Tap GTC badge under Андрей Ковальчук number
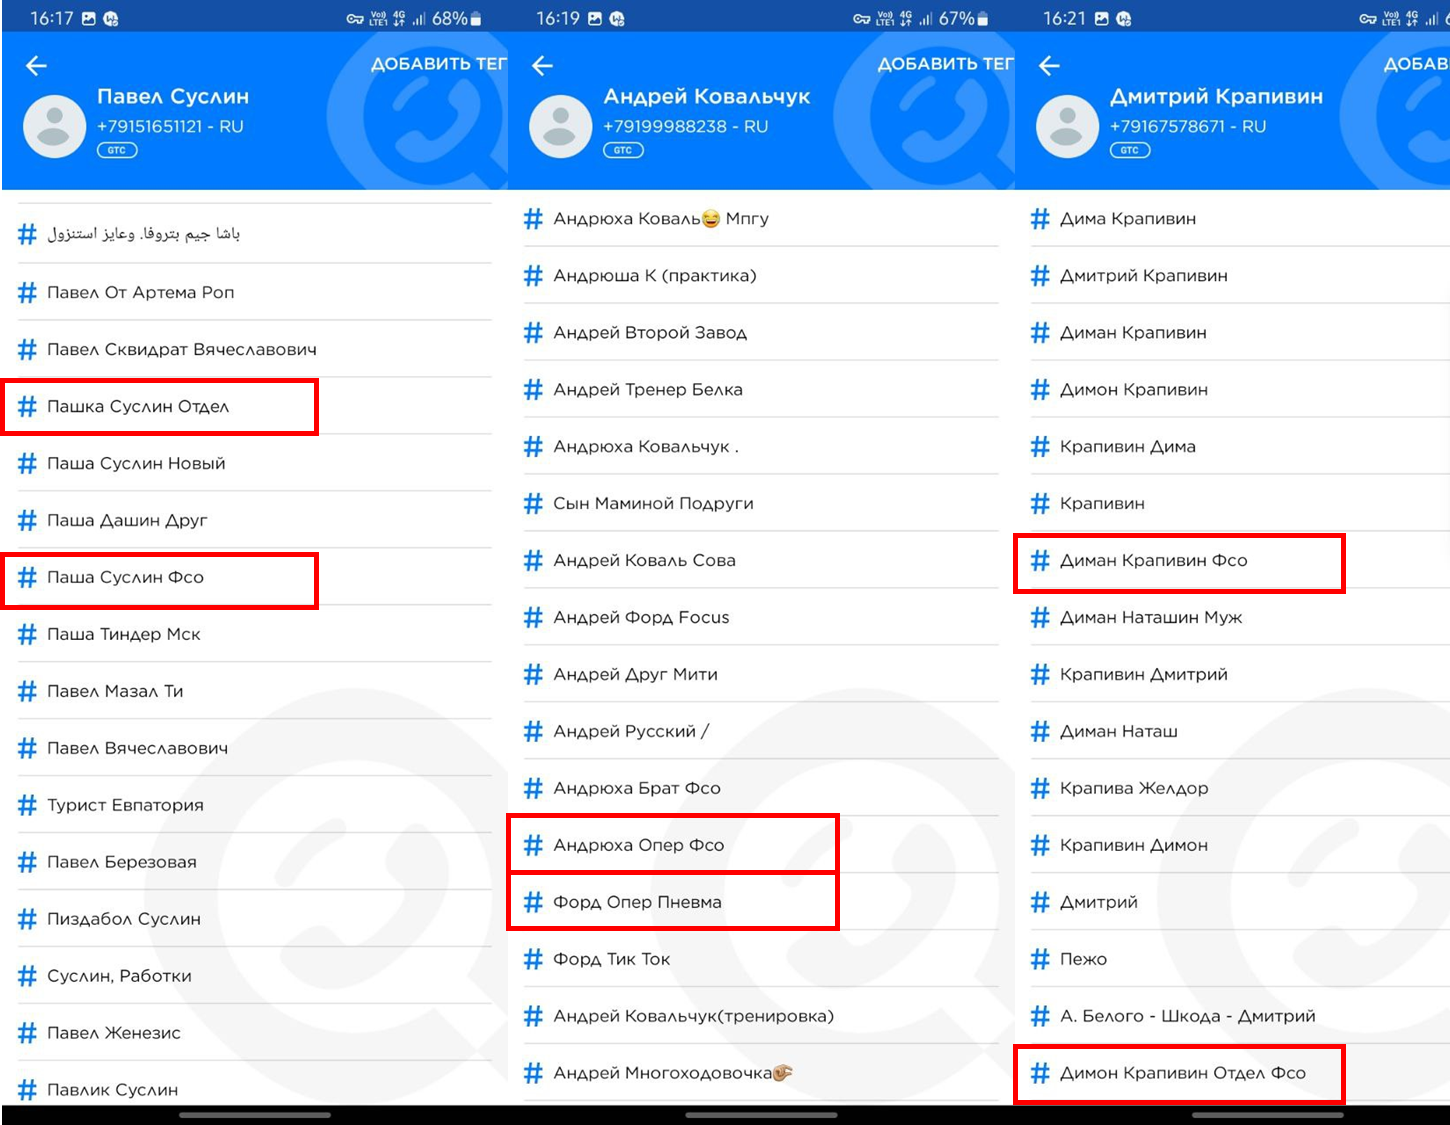The width and height of the screenshot is (1450, 1125). 623,150
